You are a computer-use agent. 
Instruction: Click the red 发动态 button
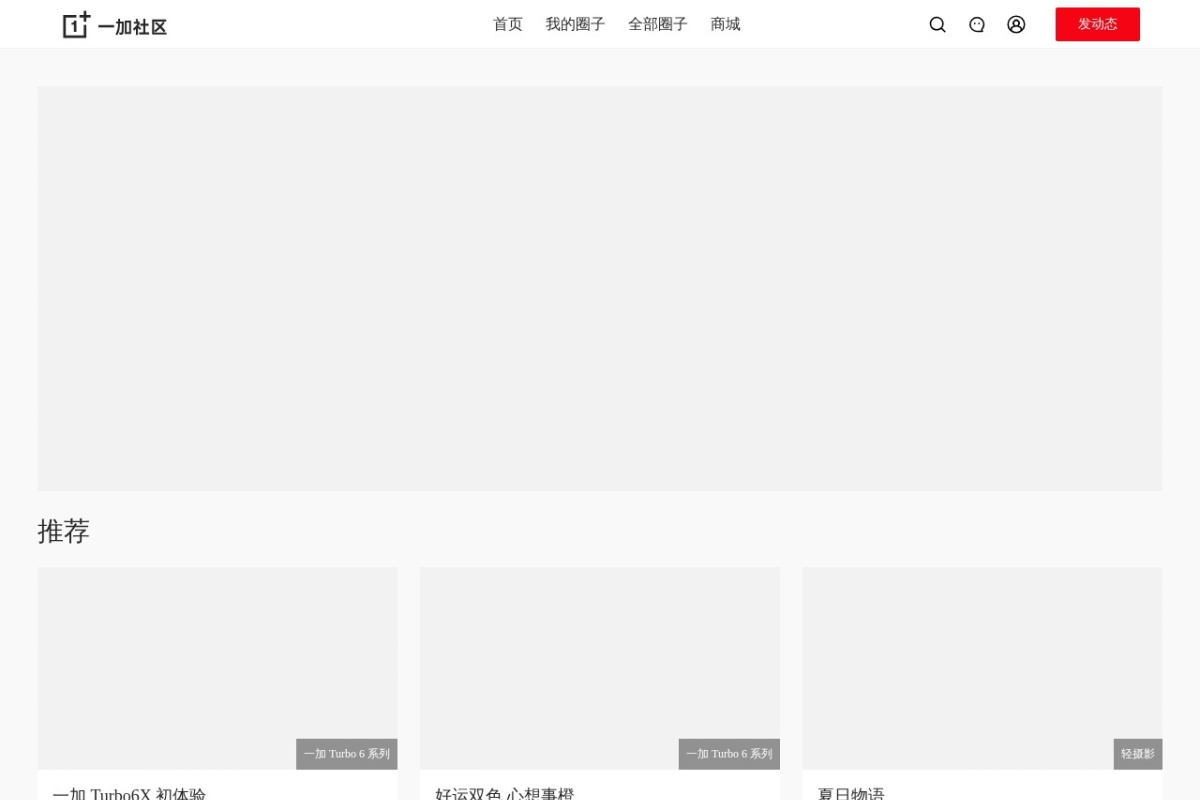pos(1097,24)
